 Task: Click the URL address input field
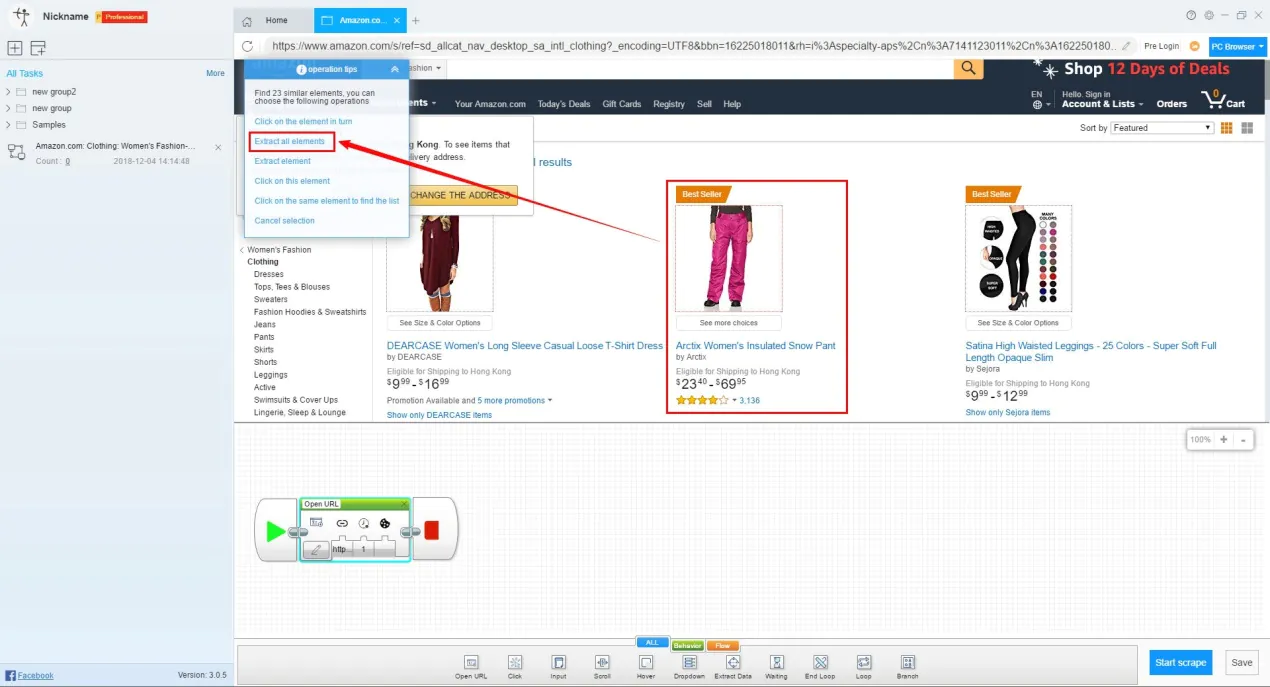pyautogui.click(x=693, y=46)
